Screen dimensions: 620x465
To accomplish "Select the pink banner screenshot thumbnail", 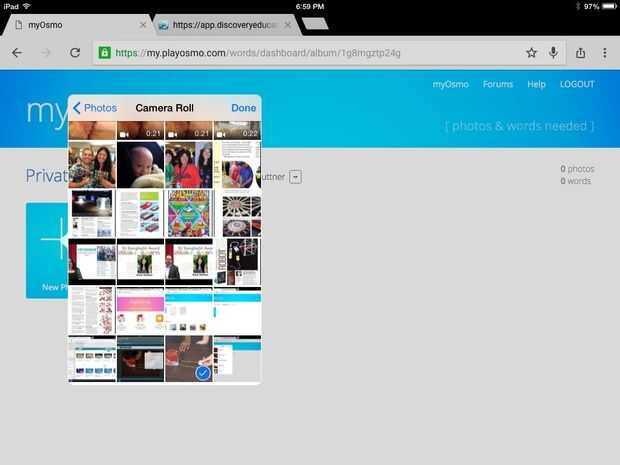I will [140, 311].
